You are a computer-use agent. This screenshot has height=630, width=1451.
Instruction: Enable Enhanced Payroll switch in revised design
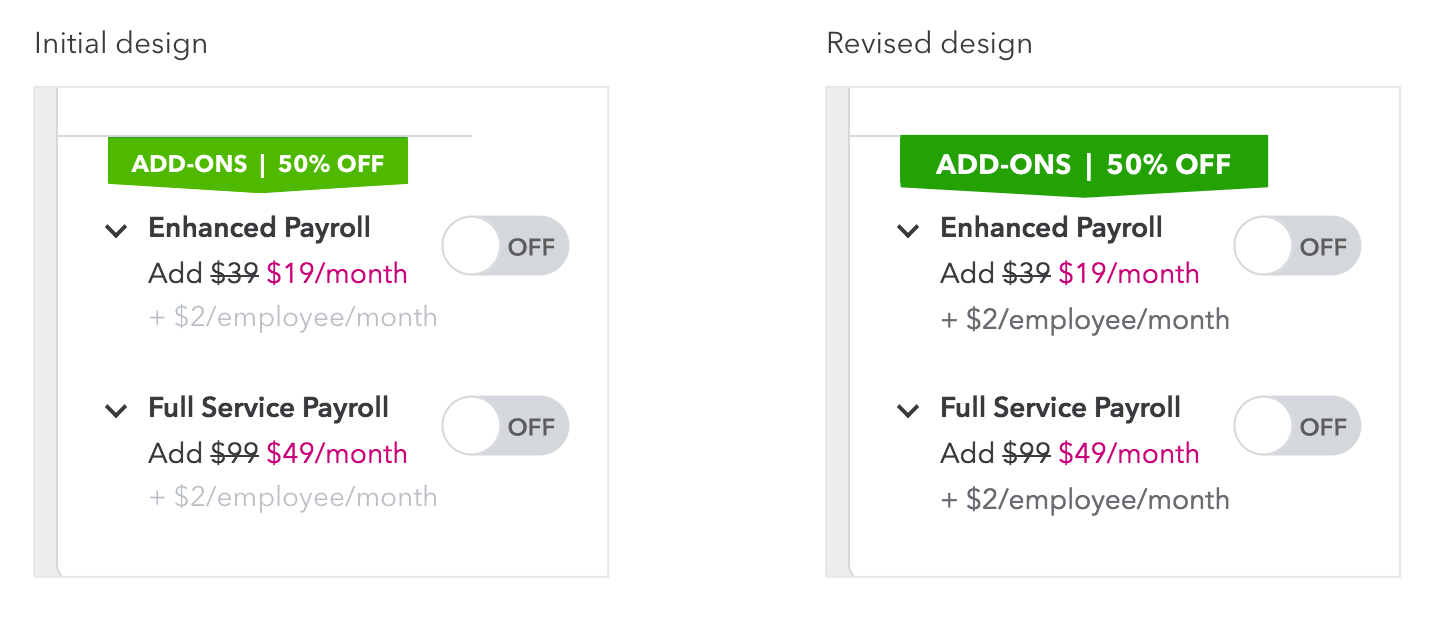(1297, 246)
